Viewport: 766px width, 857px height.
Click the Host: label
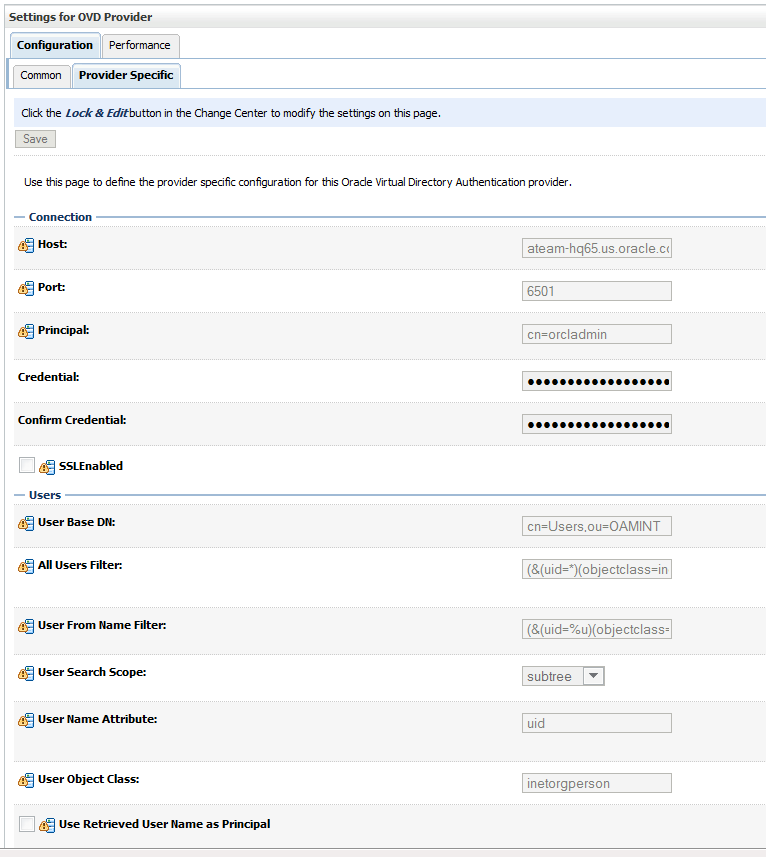click(x=52, y=244)
